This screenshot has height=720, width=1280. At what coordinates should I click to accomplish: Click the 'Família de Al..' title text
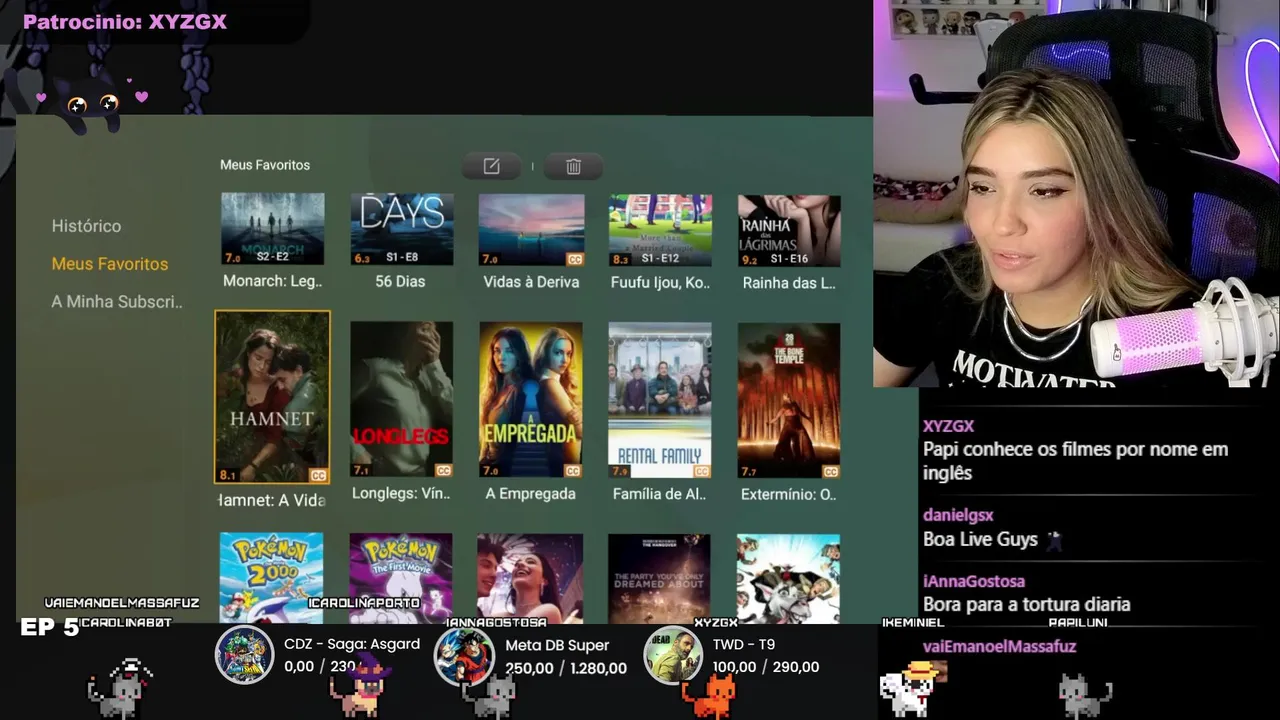coord(660,494)
